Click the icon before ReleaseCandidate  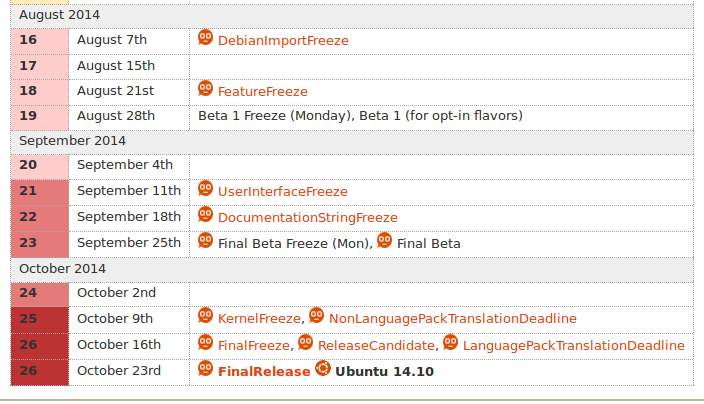click(x=306, y=343)
